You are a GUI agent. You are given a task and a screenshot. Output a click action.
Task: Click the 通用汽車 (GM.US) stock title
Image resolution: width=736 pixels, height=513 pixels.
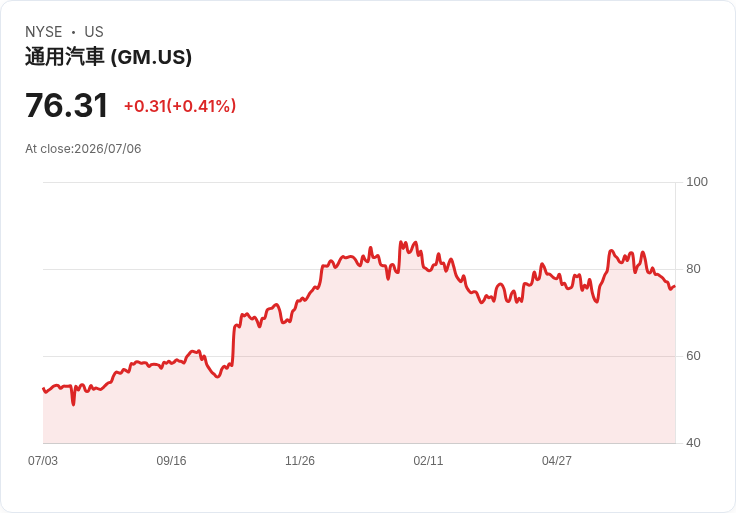(x=108, y=57)
